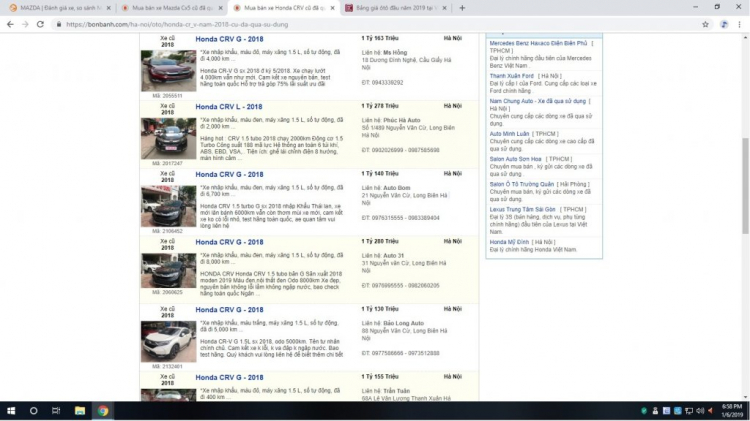Open the Honda CRV L - 2018 listing
Viewport: 750px width, 421px height.
coord(229,107)
